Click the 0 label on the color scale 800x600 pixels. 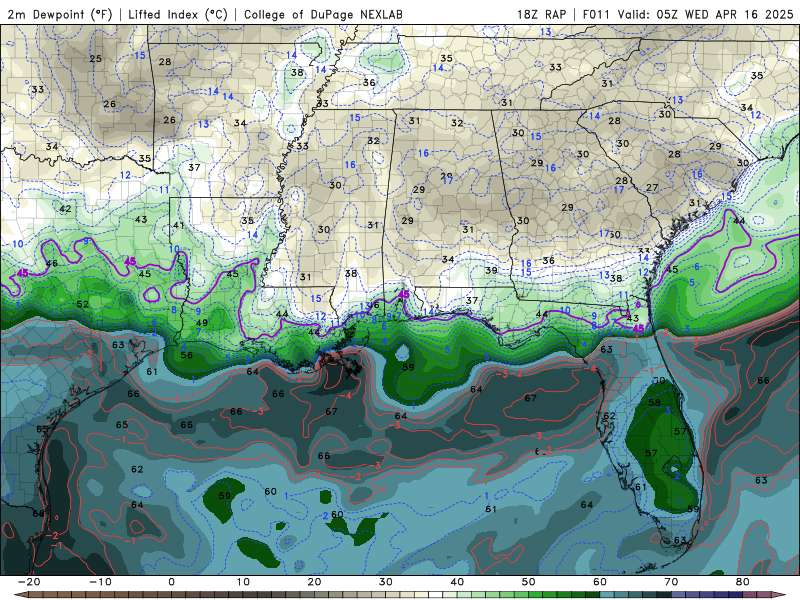(171, 582)
